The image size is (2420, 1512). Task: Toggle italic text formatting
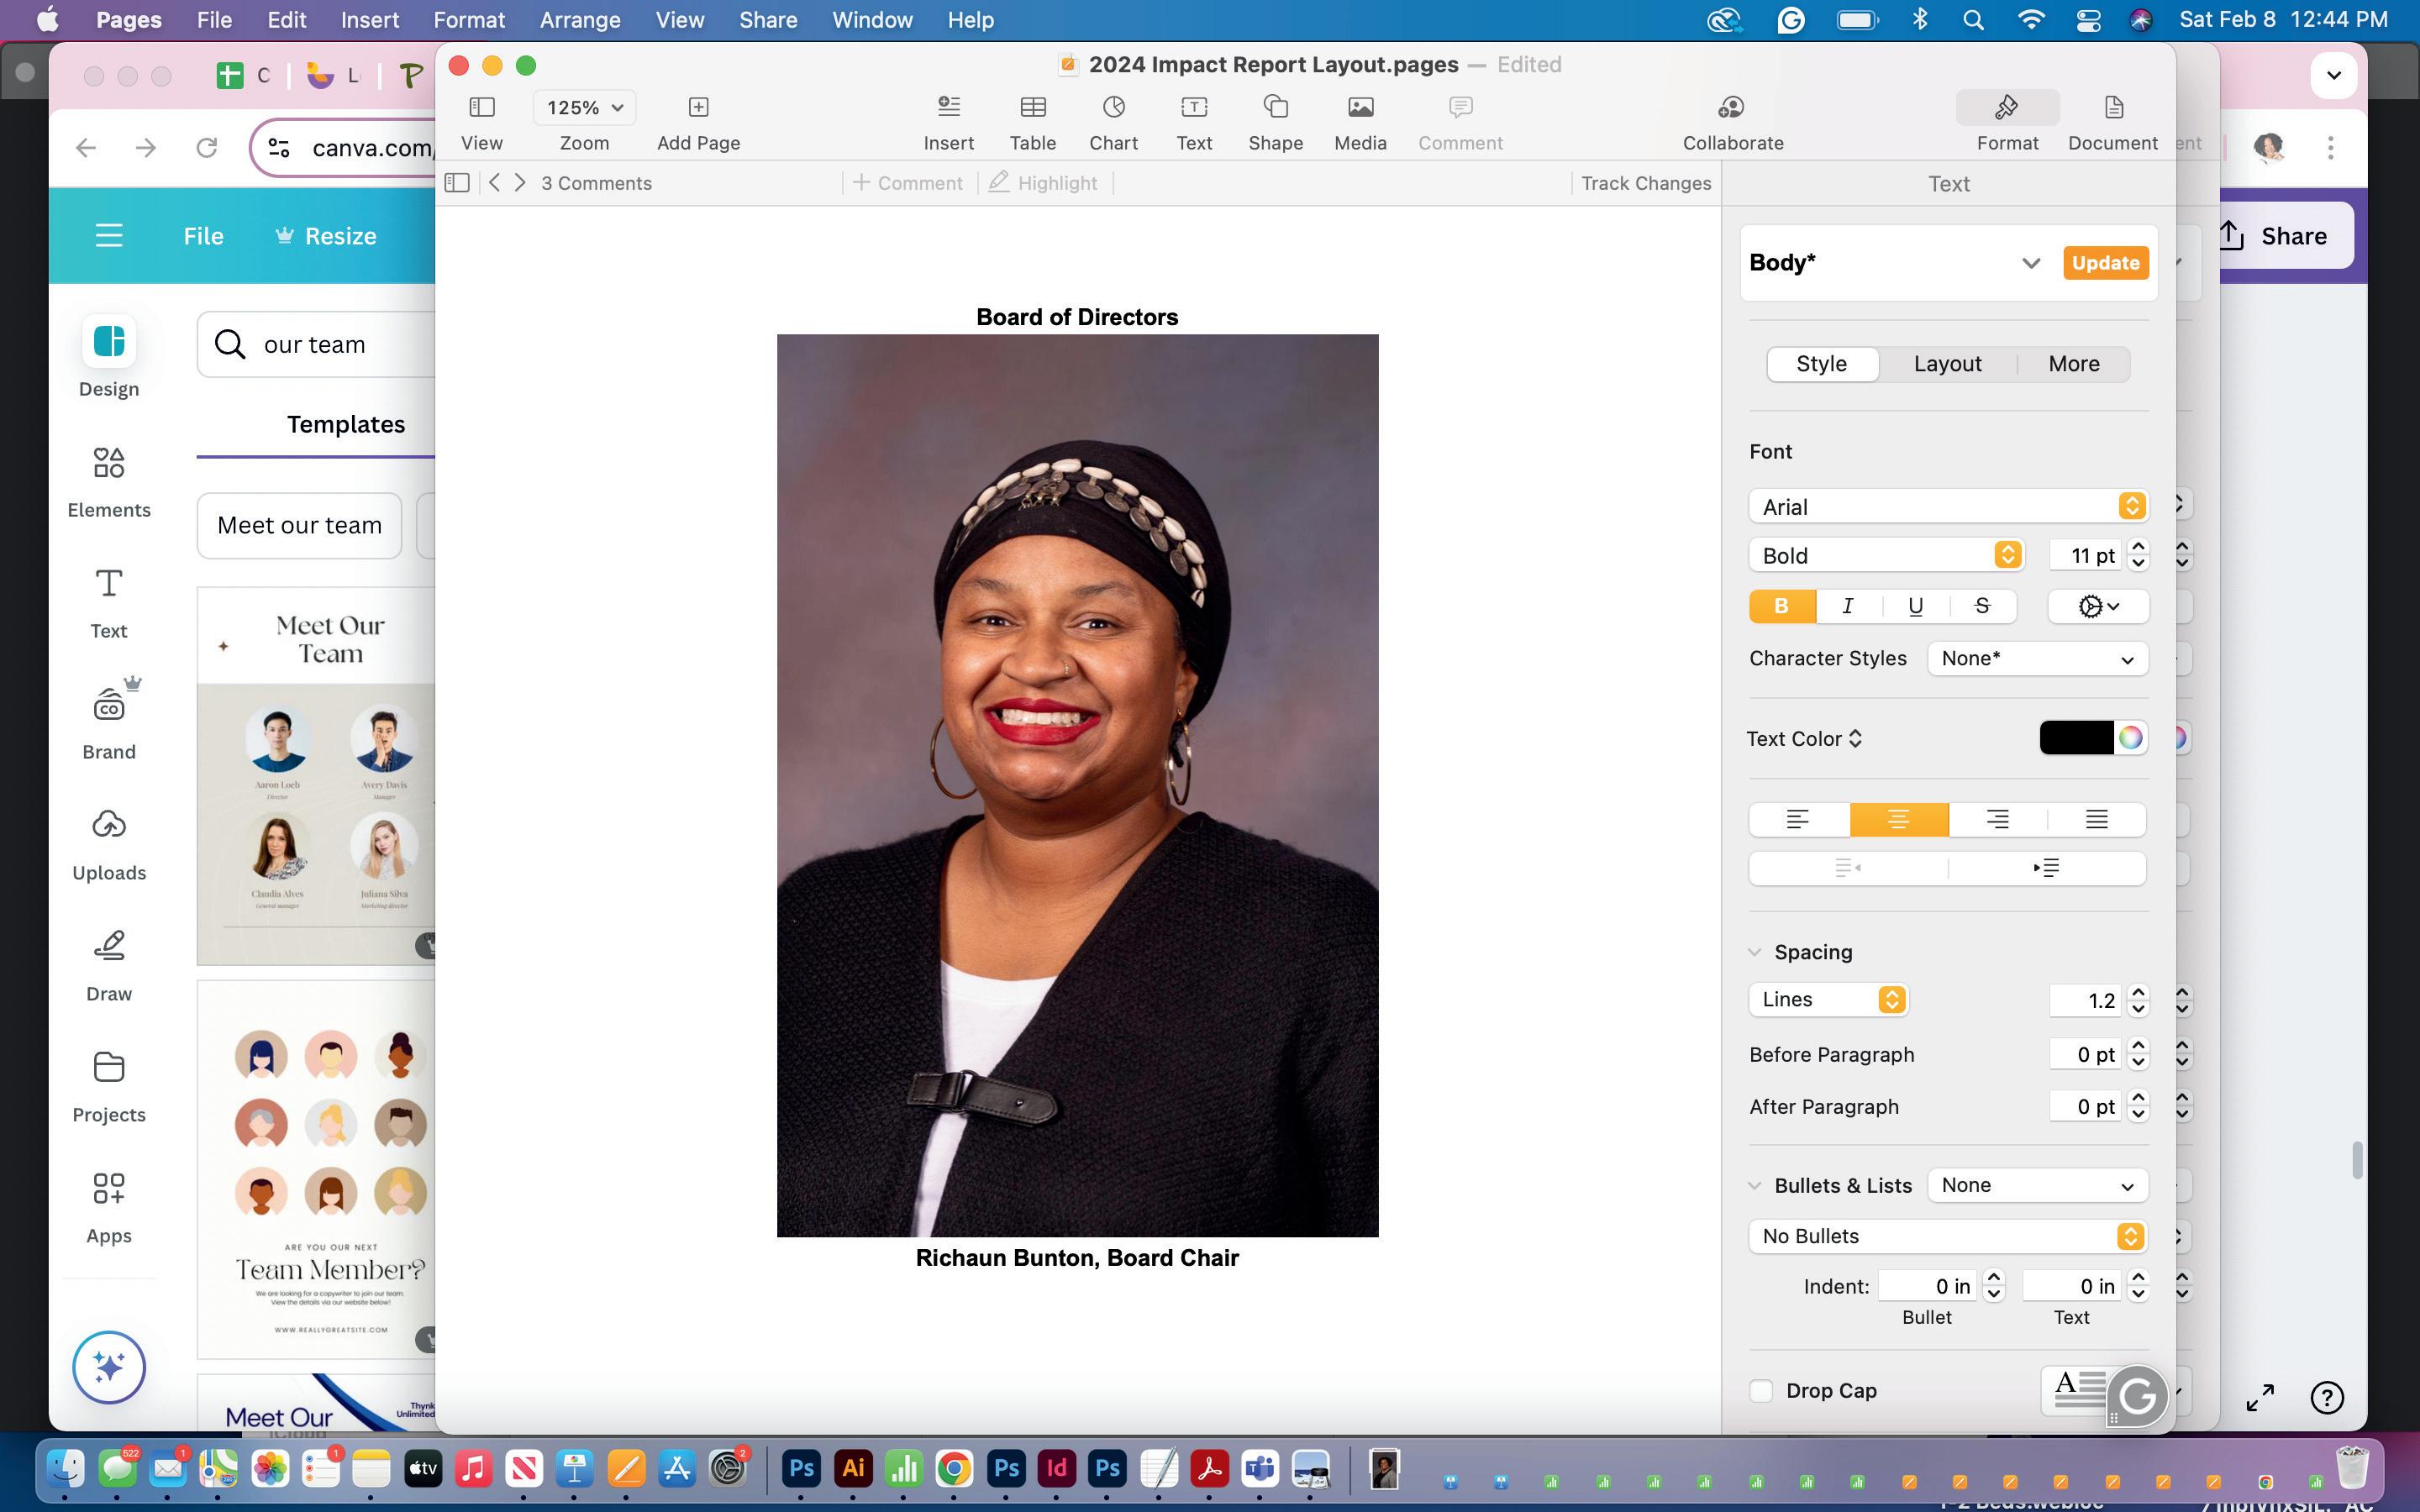[x=1848, y=606]
